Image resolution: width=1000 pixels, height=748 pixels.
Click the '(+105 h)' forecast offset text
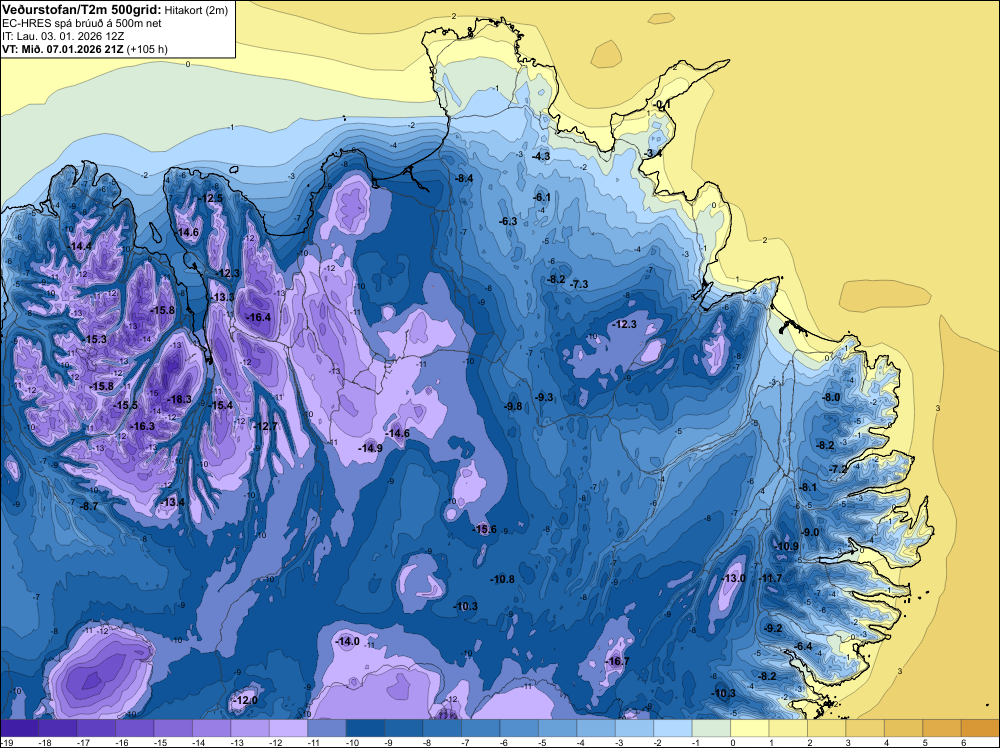tap(147, 49)
